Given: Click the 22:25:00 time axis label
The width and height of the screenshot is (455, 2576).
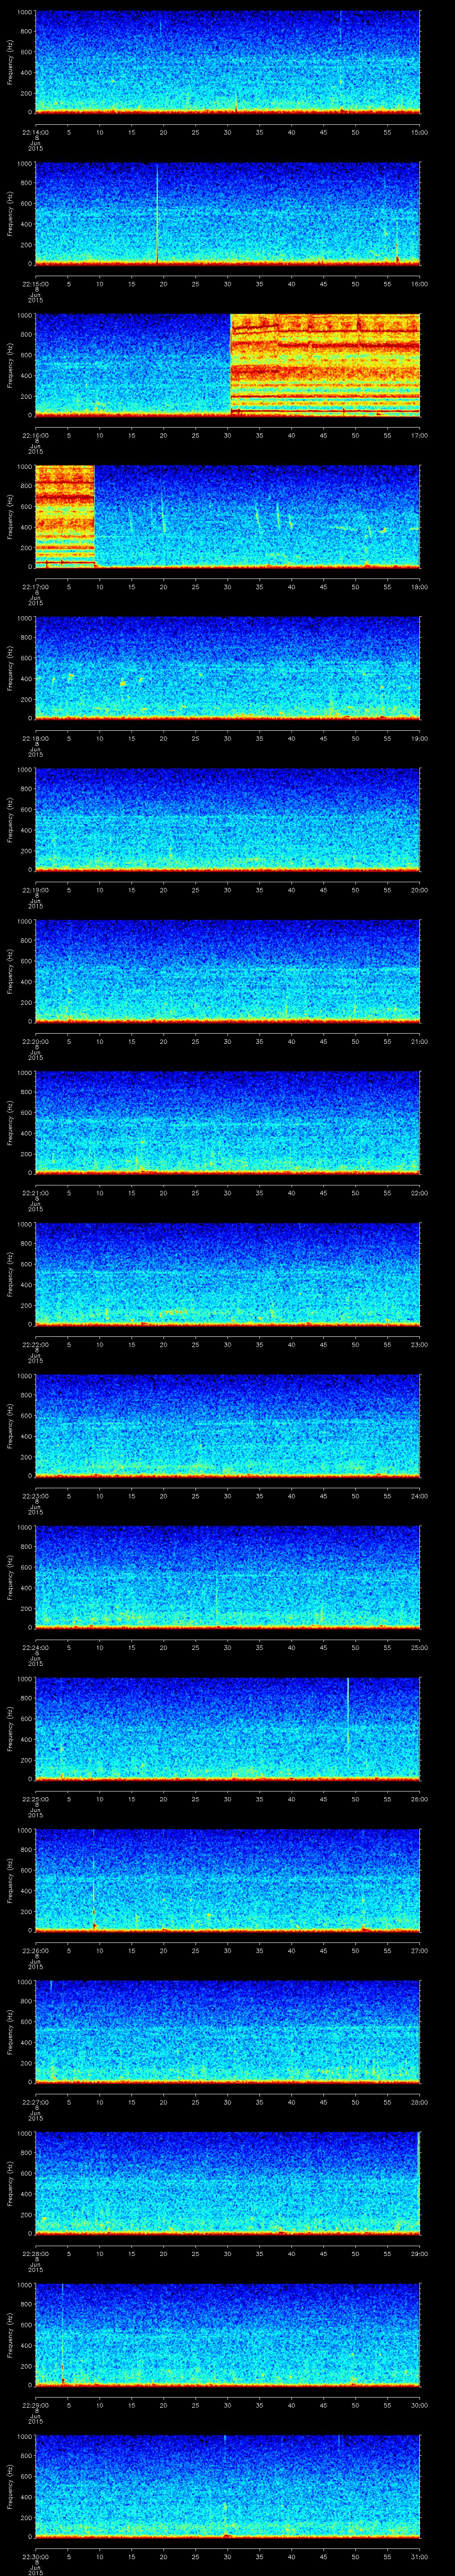Looking at the screenshot, I should (x=36, y=1799).
